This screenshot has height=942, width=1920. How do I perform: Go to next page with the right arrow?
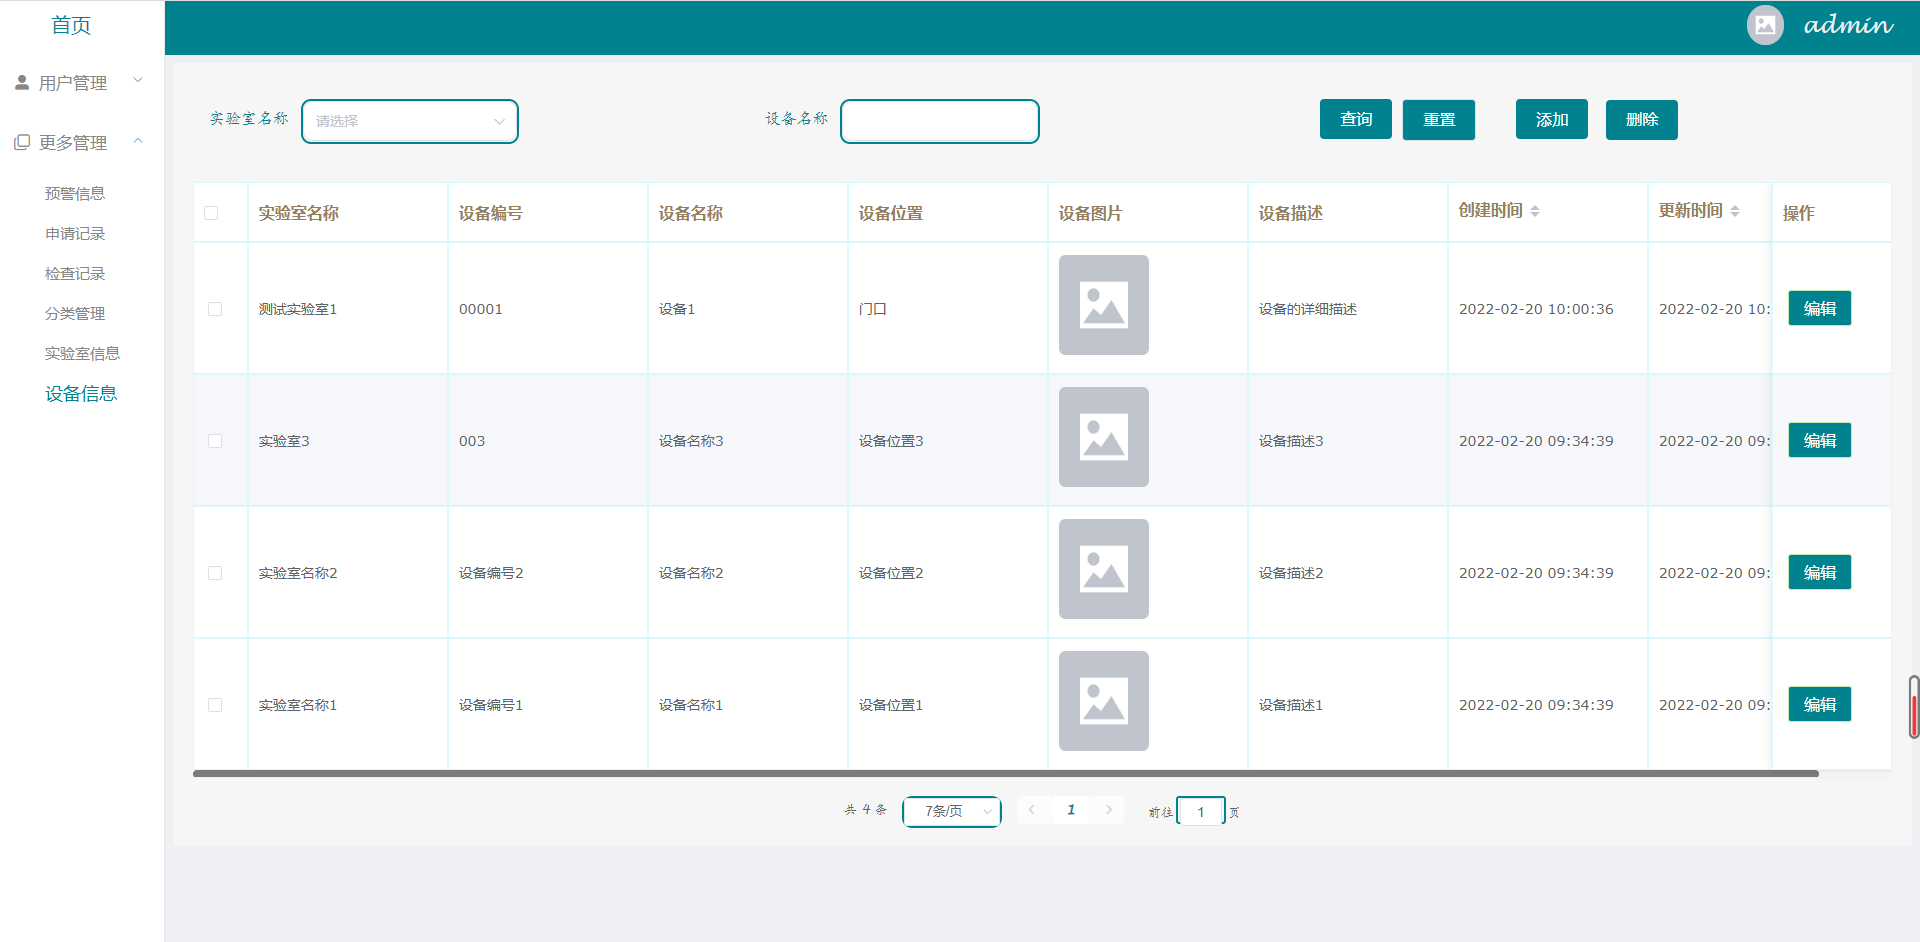[1108, 810]
